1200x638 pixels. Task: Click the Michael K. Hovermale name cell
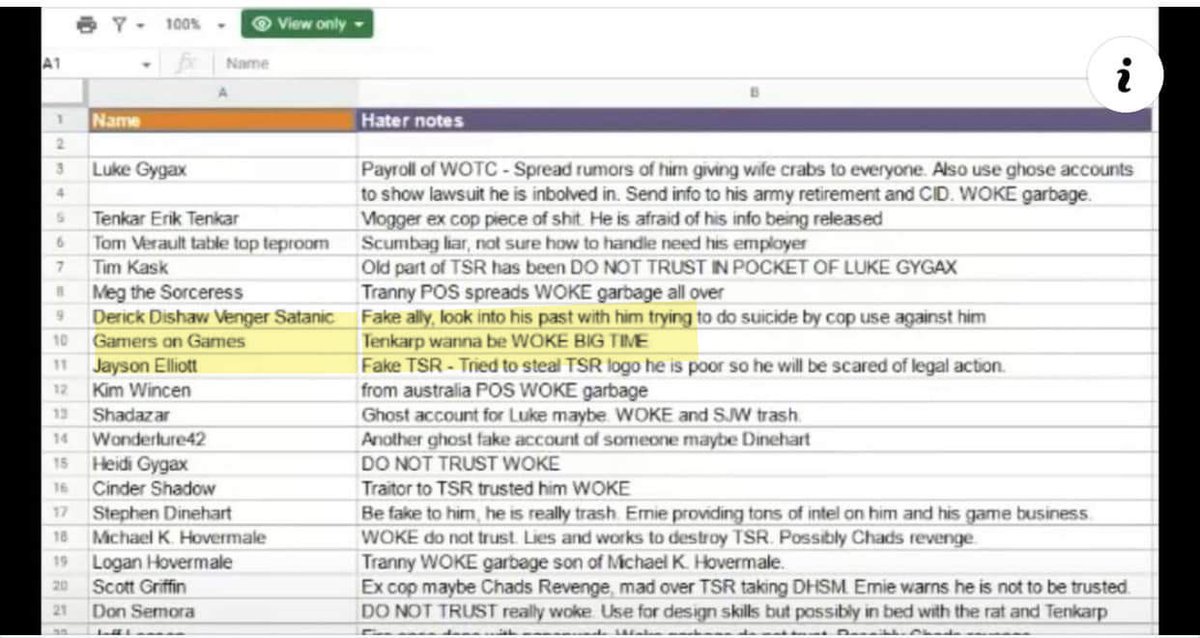tap(222, 537)
